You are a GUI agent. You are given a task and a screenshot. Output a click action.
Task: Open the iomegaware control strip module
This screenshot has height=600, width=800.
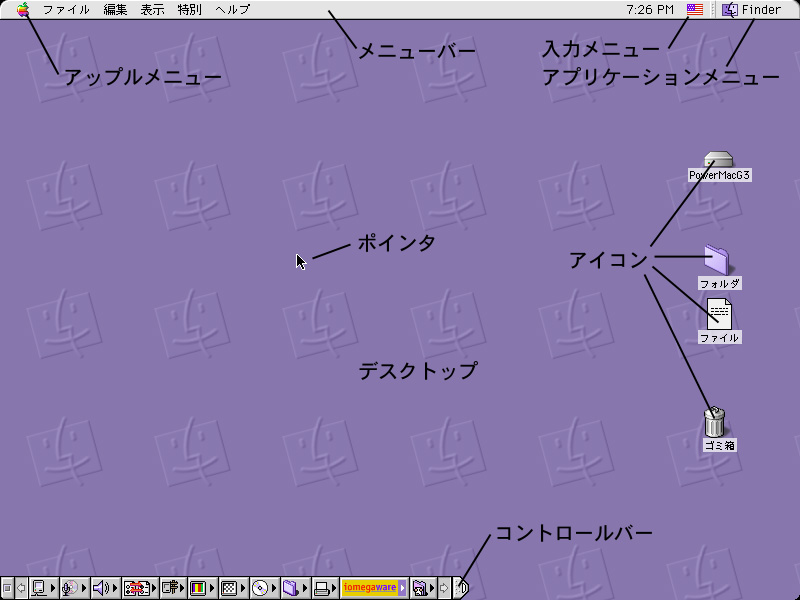point(369,588)
